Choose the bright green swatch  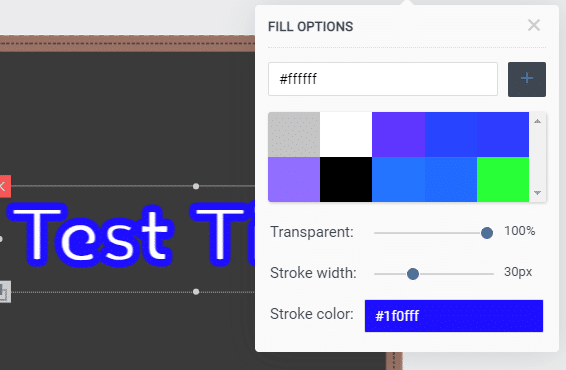point(503,179)
